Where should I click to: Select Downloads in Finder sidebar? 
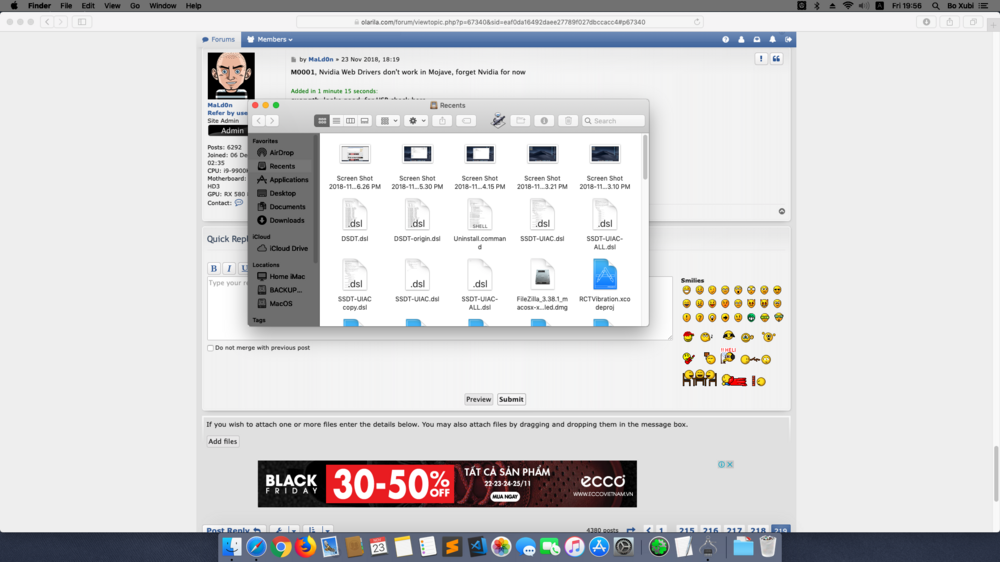286,220
